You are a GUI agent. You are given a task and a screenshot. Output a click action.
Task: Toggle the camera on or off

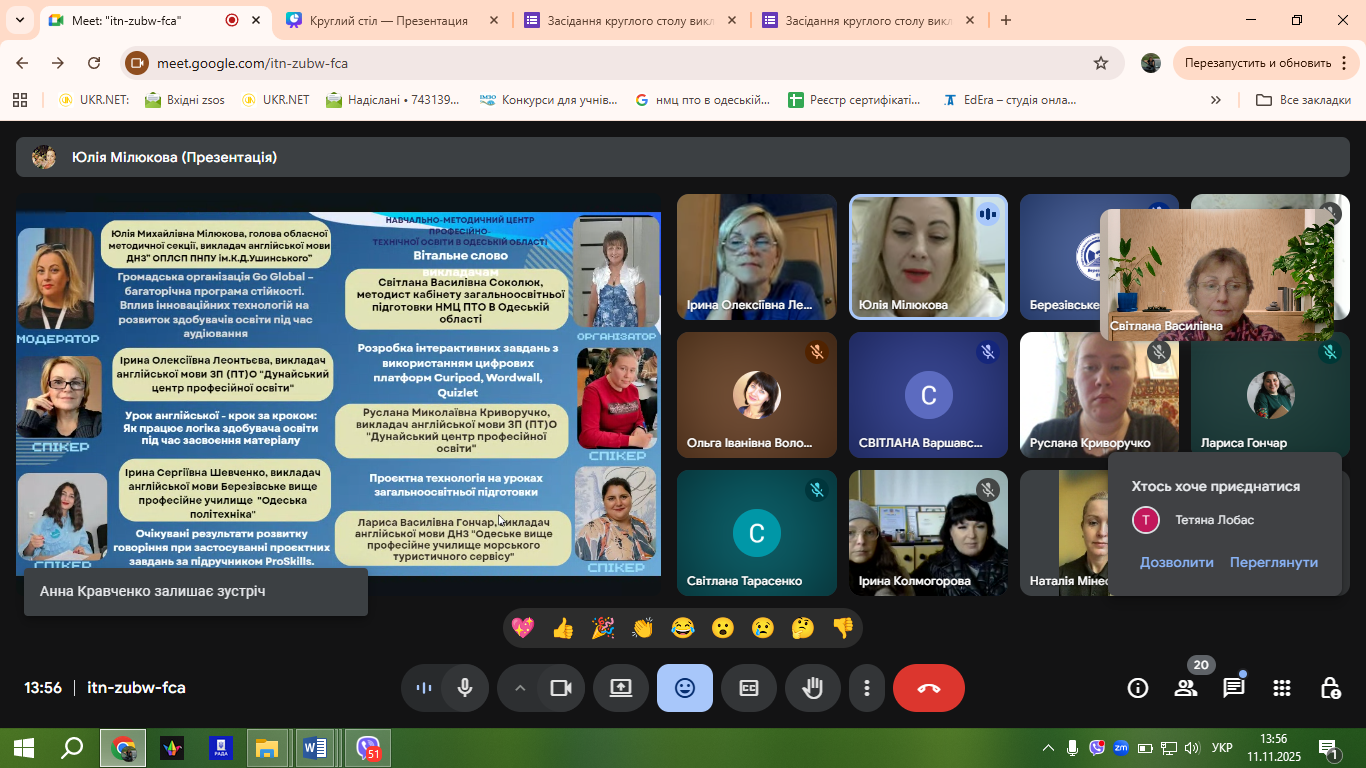561,688
